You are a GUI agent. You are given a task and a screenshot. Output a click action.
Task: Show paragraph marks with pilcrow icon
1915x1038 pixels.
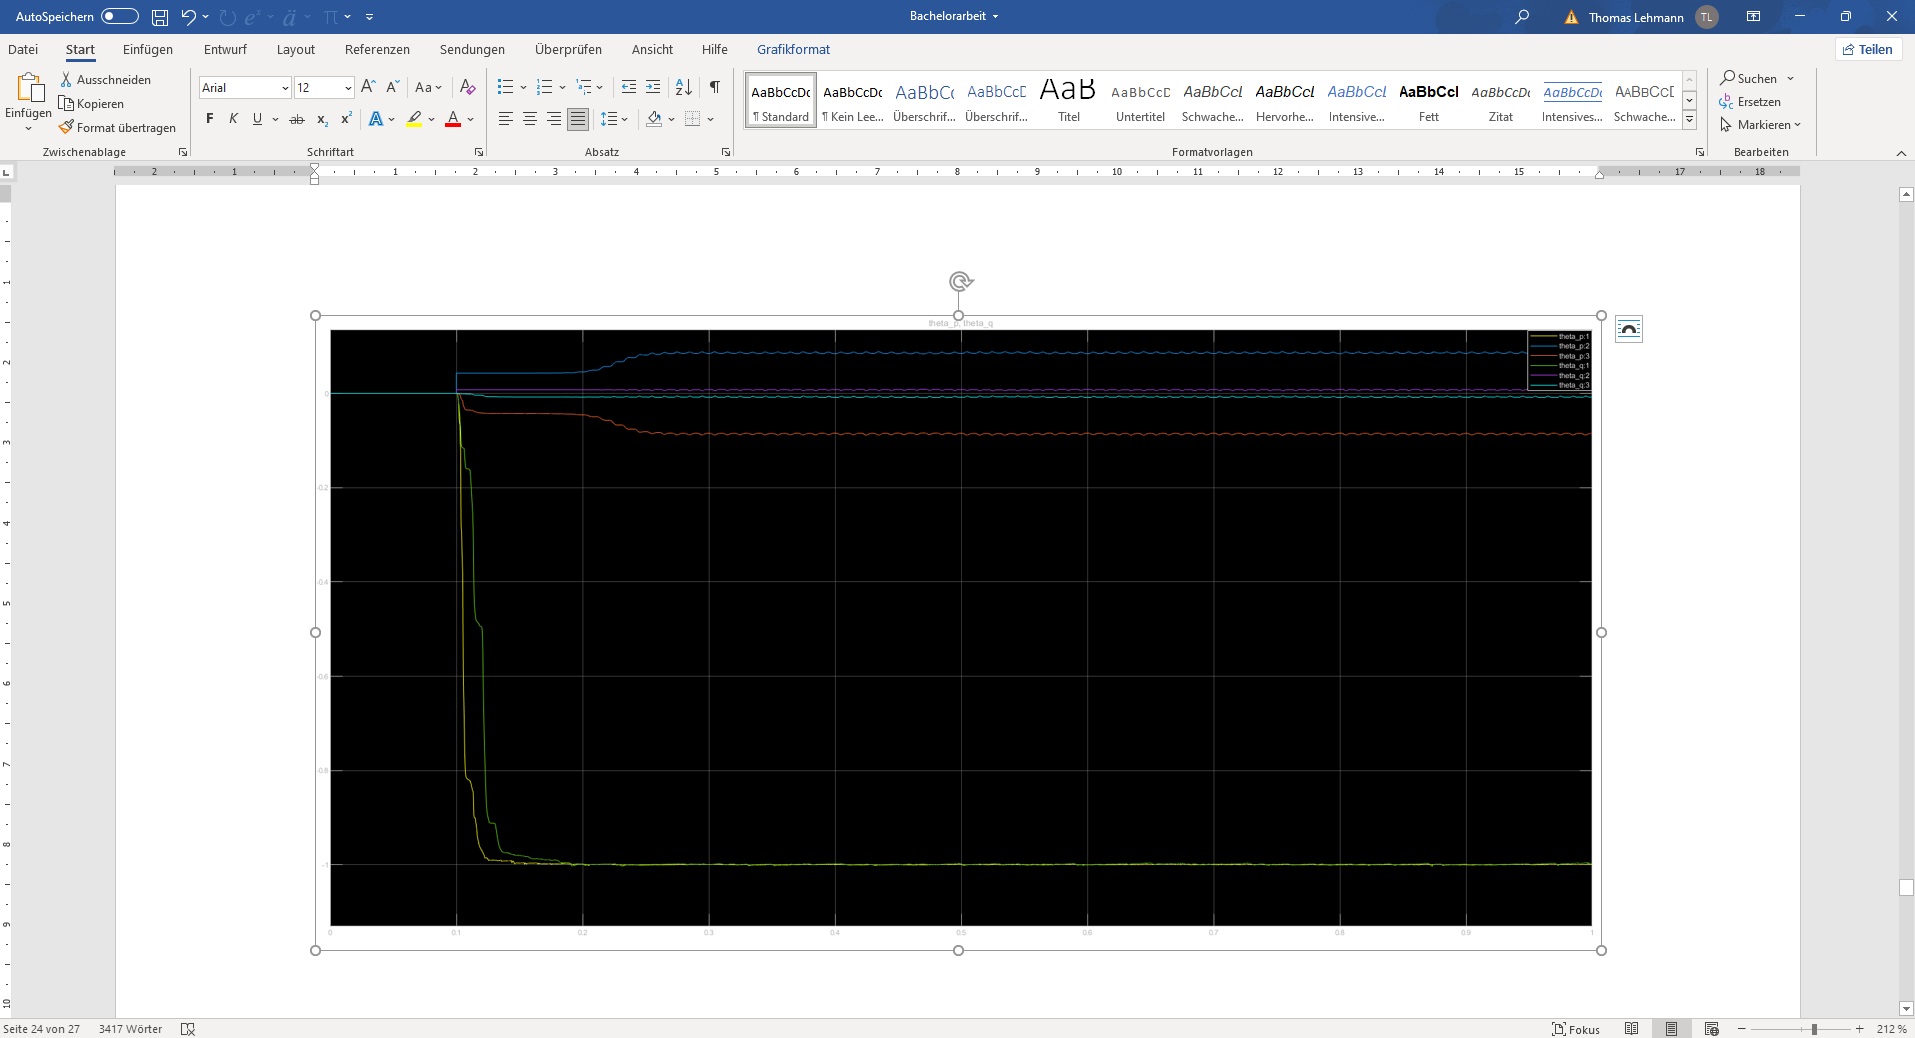click(x=714, y=87)
